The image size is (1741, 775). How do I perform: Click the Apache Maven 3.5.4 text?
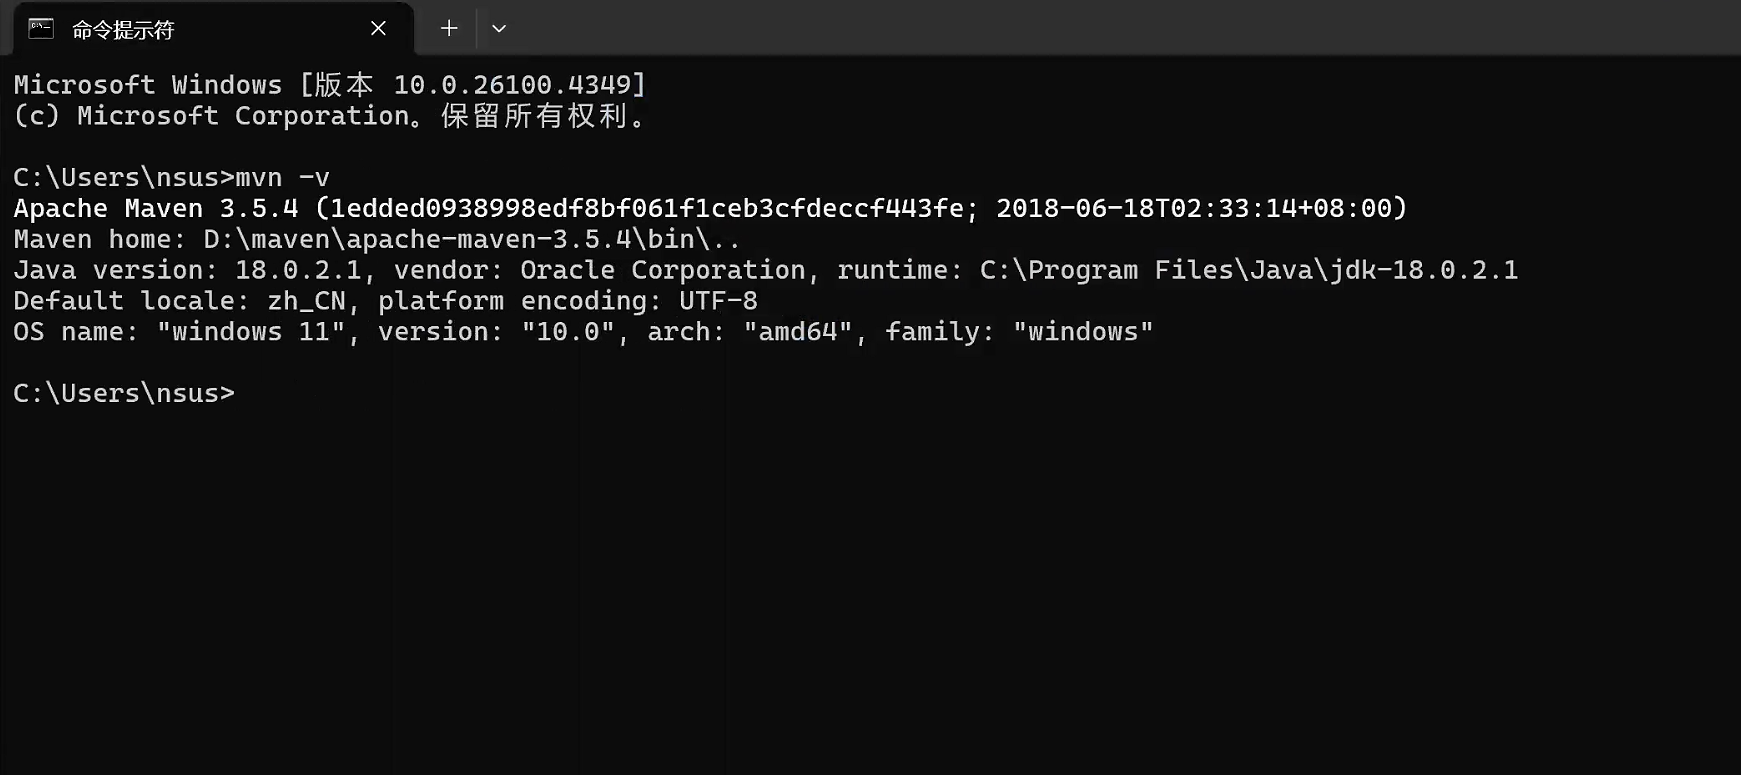[156, 209]
